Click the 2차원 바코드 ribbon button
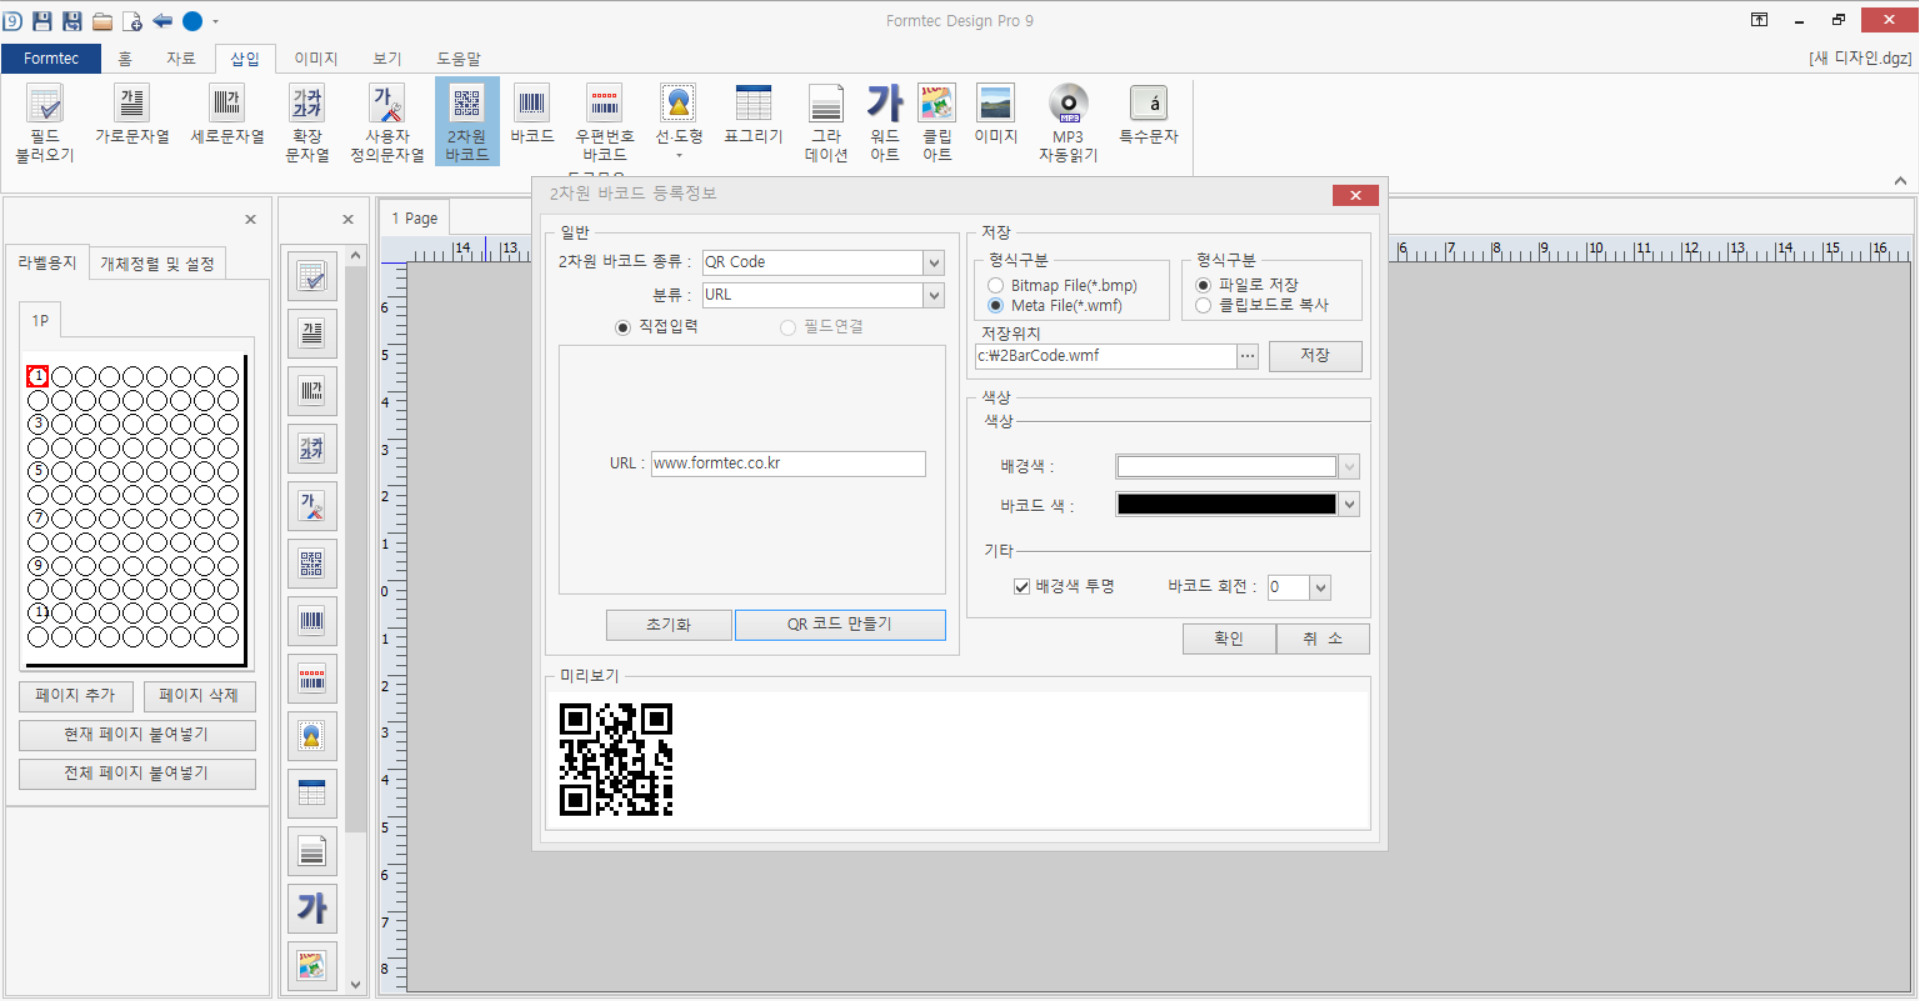The height and width of the screenshot is (1001, 1919). coord(467,123)
